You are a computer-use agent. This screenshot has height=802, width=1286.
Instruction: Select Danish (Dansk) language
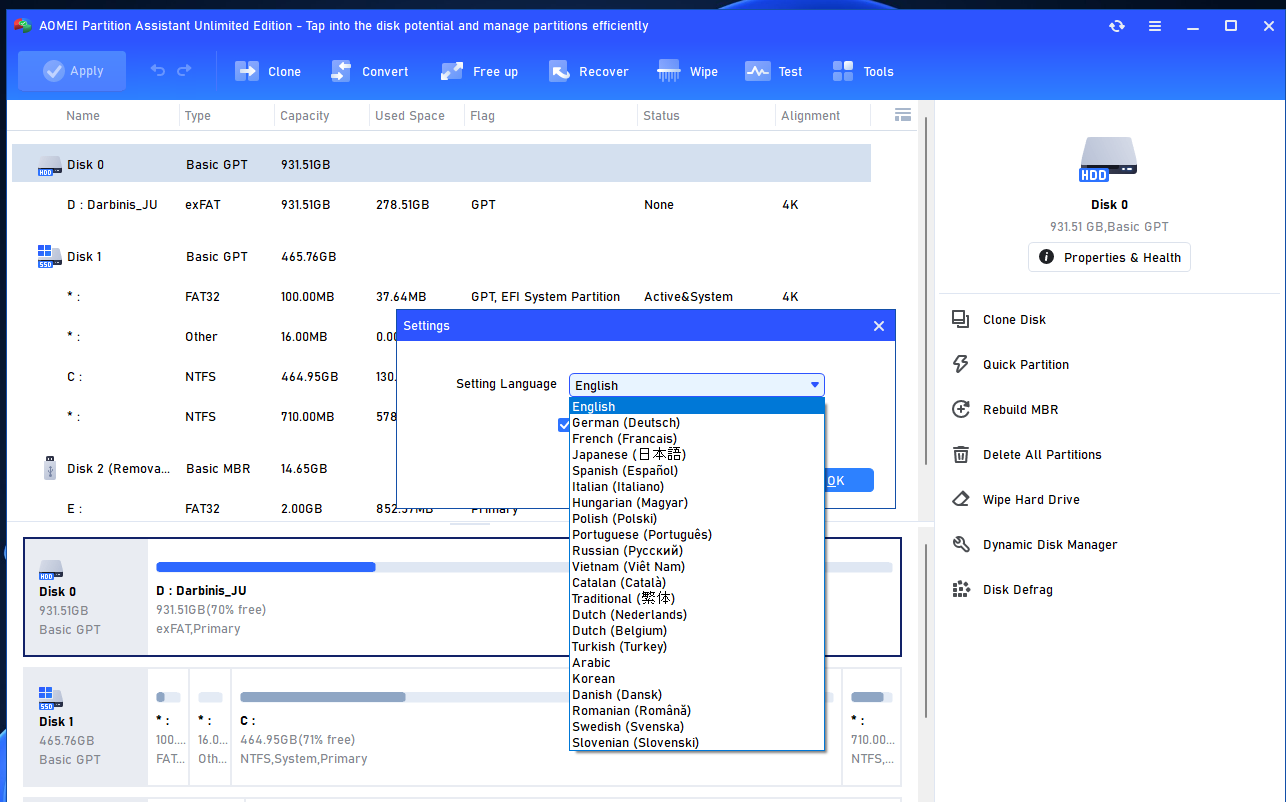tap(697, 694)
